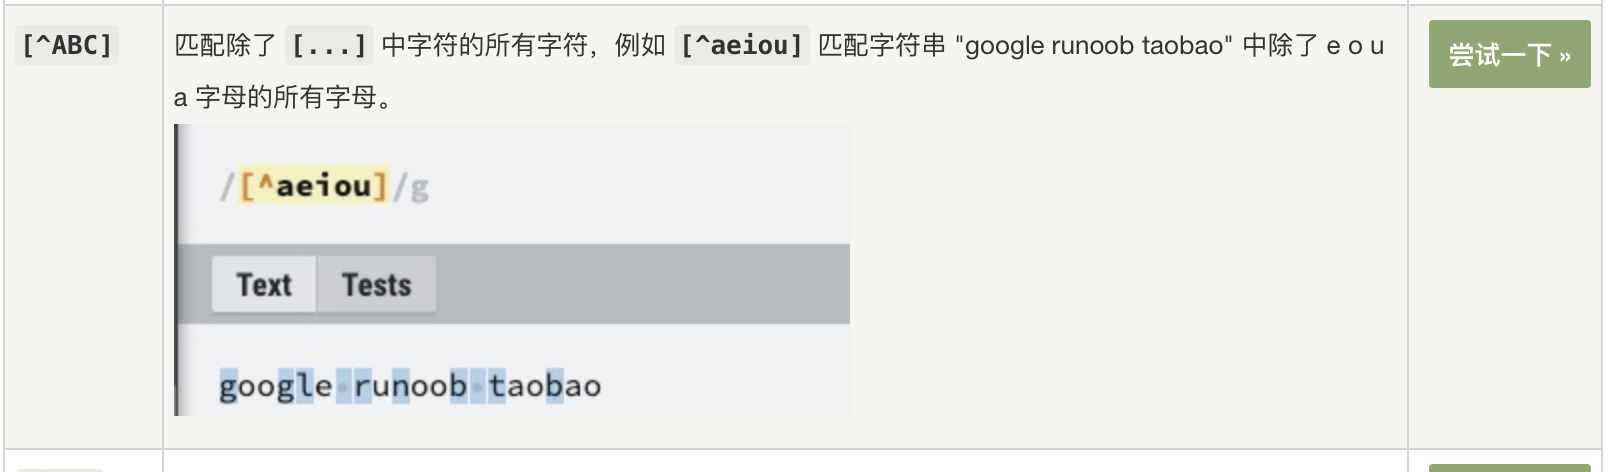Click the /g global flag
Image resolution: width=1614 pixels, height=472 pixels.
(411, 187)
